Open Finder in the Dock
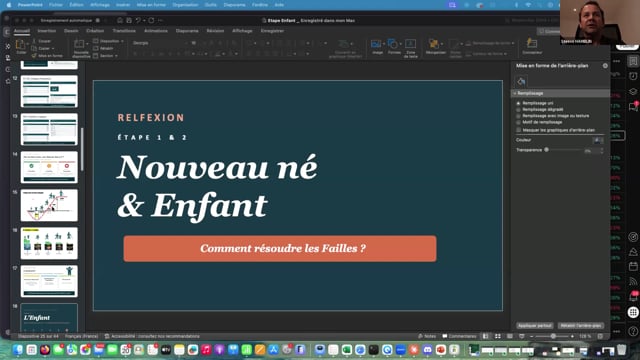The height and width of the screenshot is (360, 640). tap(18, 349)
